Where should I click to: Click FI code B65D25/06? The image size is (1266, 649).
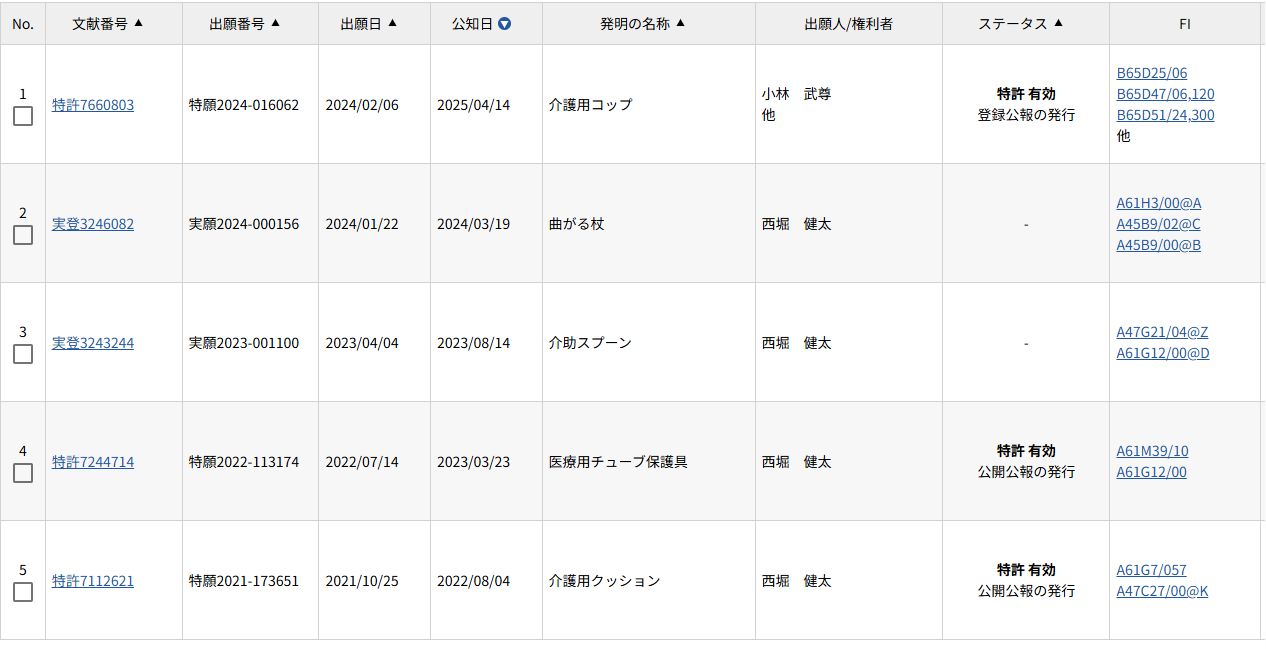1152,73
